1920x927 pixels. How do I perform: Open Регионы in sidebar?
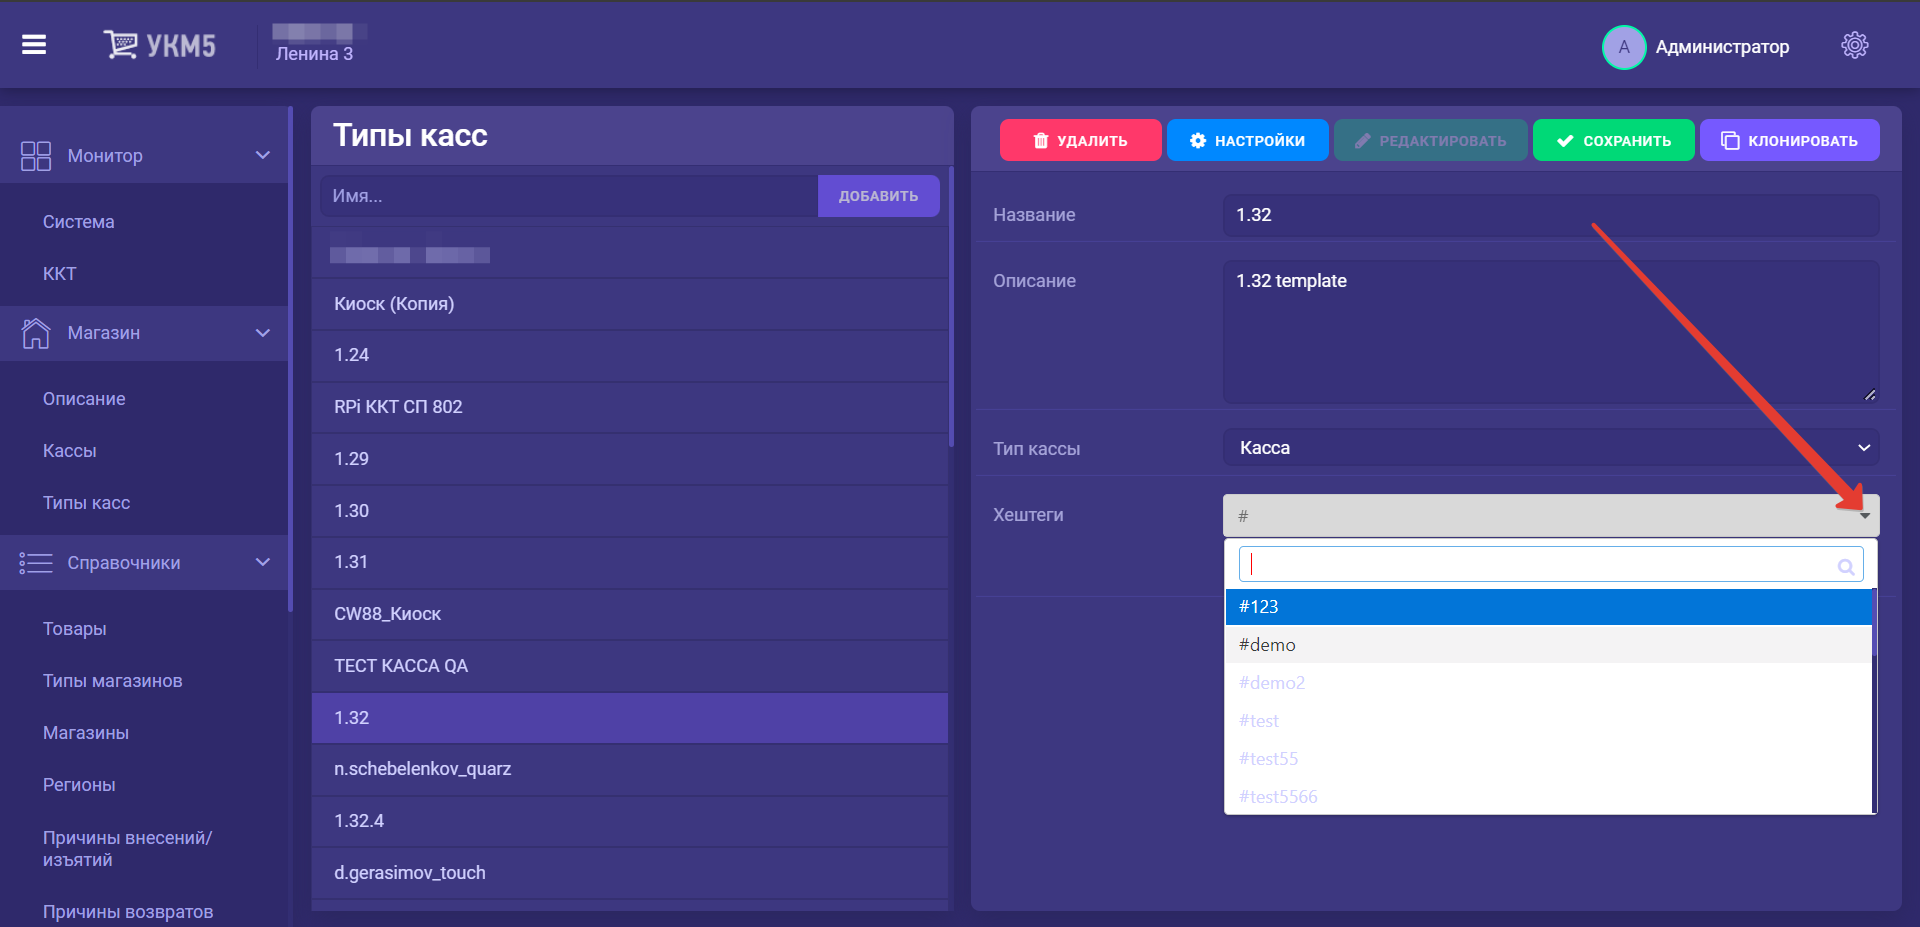click(78, 785)
